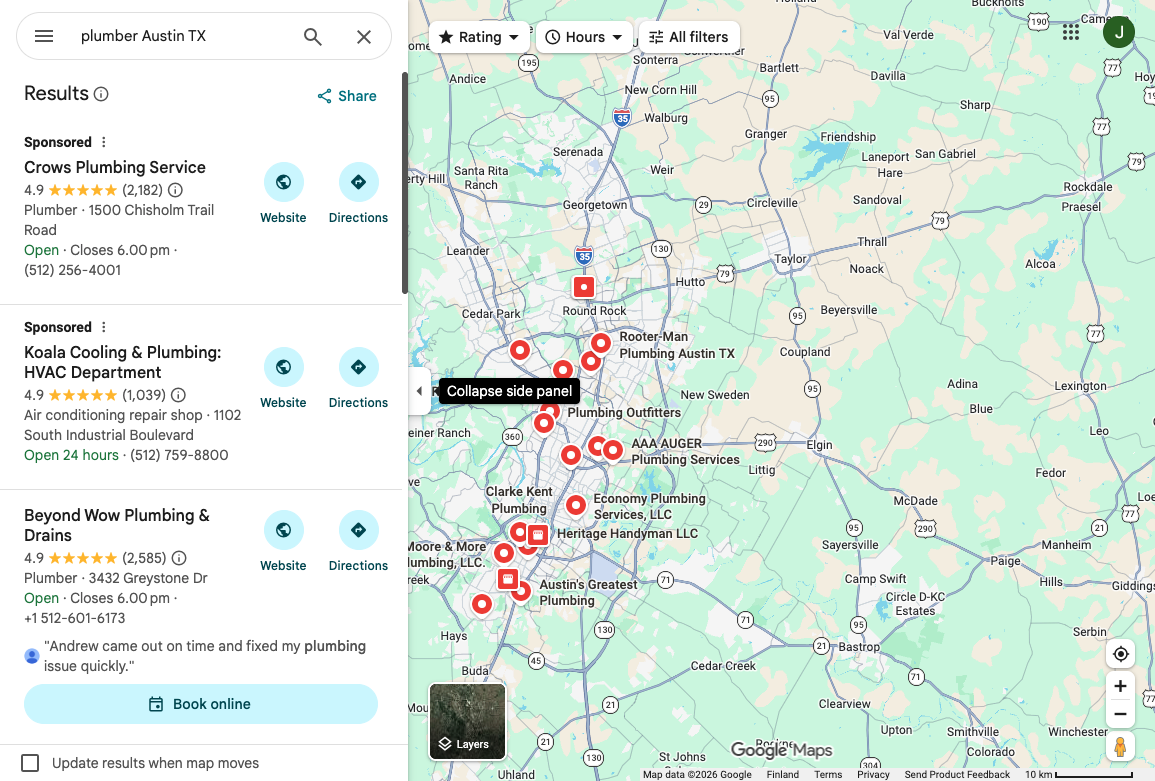The image size is (1155, 781).
Task: Open Sponsored options for Koala Cooling & Plumbing
Action: (104, 327)
